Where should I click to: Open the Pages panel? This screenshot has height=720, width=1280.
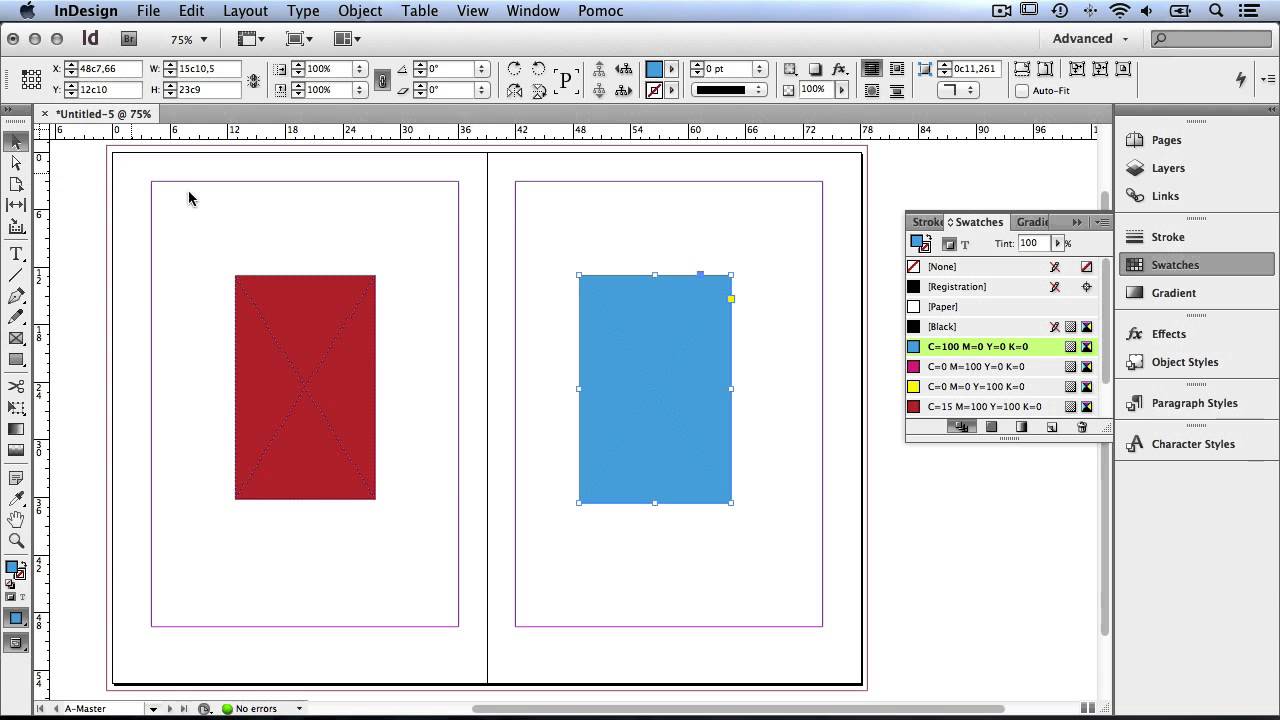[x=1166, y=140]
